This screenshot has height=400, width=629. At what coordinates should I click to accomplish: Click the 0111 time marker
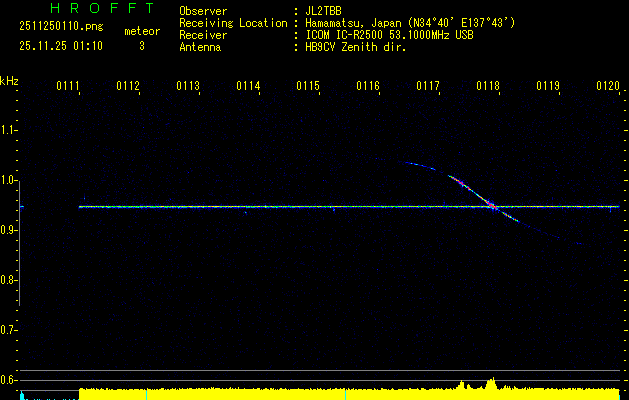click(68, 87)
